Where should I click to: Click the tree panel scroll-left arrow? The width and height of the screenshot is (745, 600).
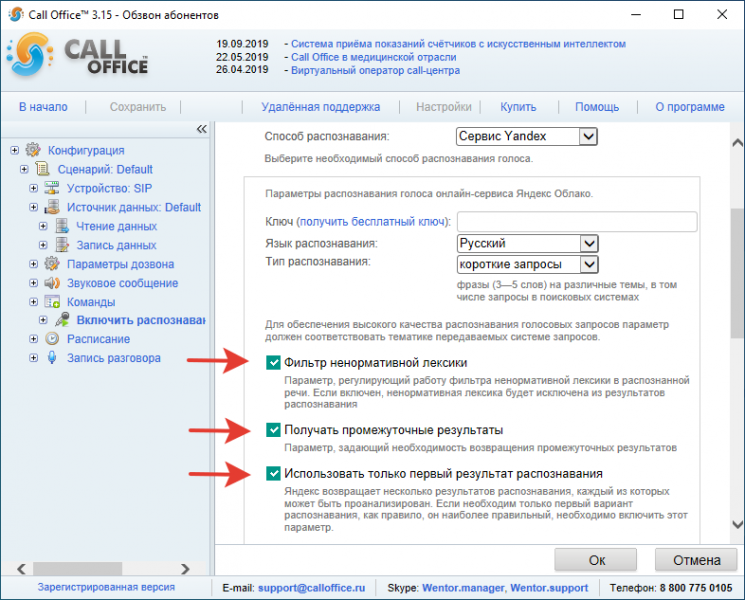tap(21, 569)
